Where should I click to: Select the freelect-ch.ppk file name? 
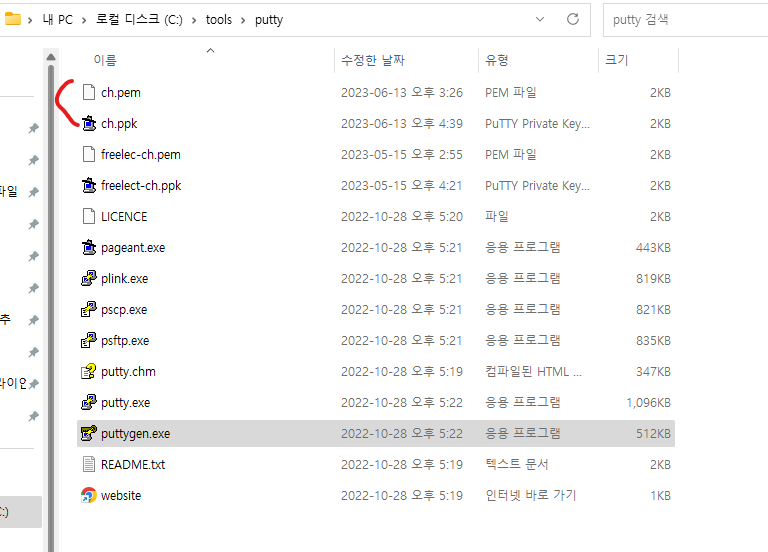click(141, 186)
